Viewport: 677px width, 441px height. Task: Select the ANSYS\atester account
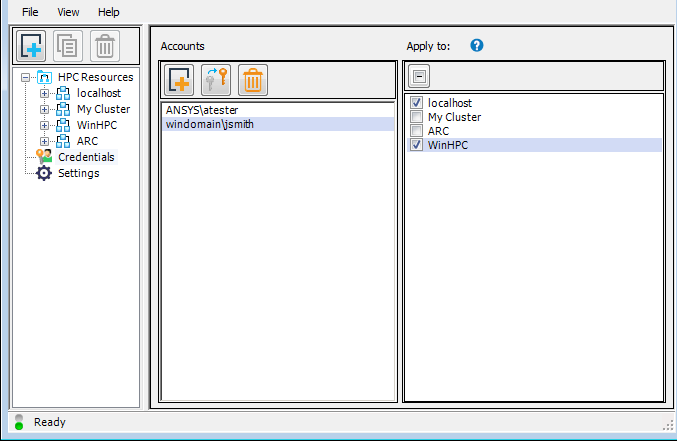pyautogui.click(x=278, y=110)
